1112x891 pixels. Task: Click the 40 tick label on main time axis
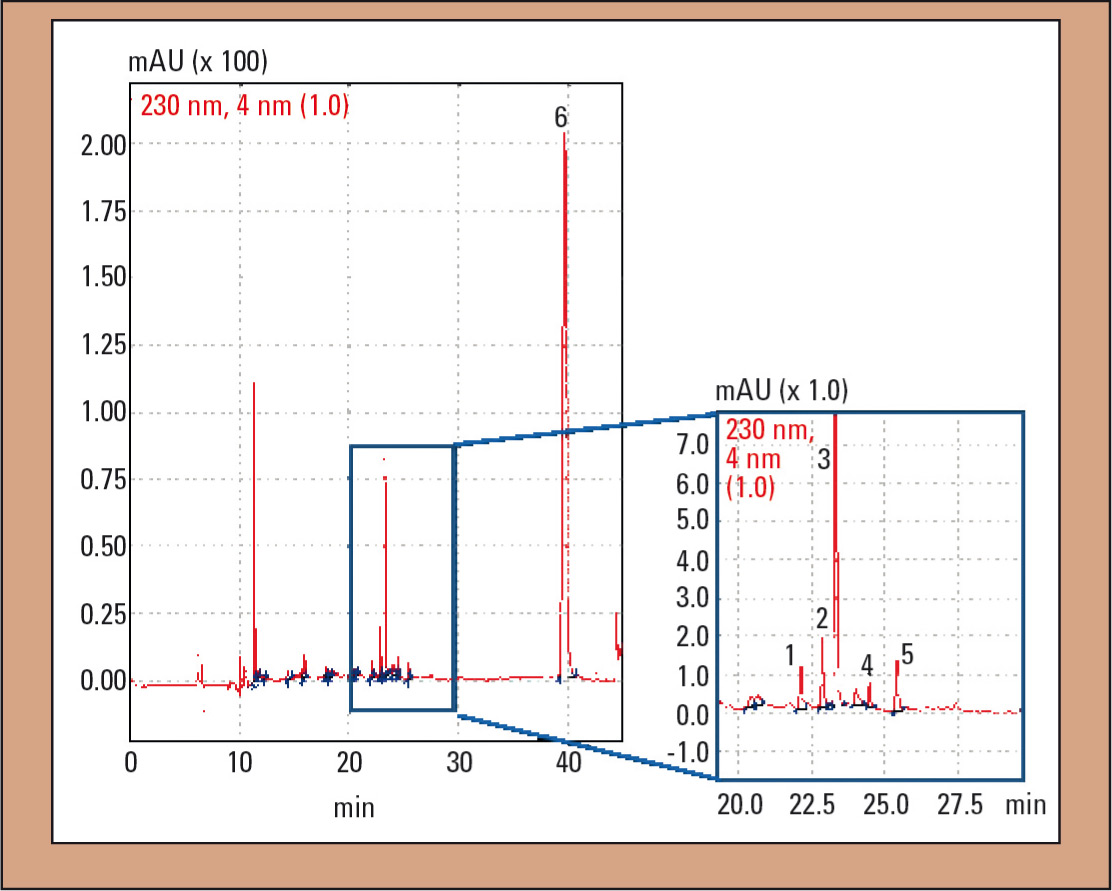tap(568, 763)
